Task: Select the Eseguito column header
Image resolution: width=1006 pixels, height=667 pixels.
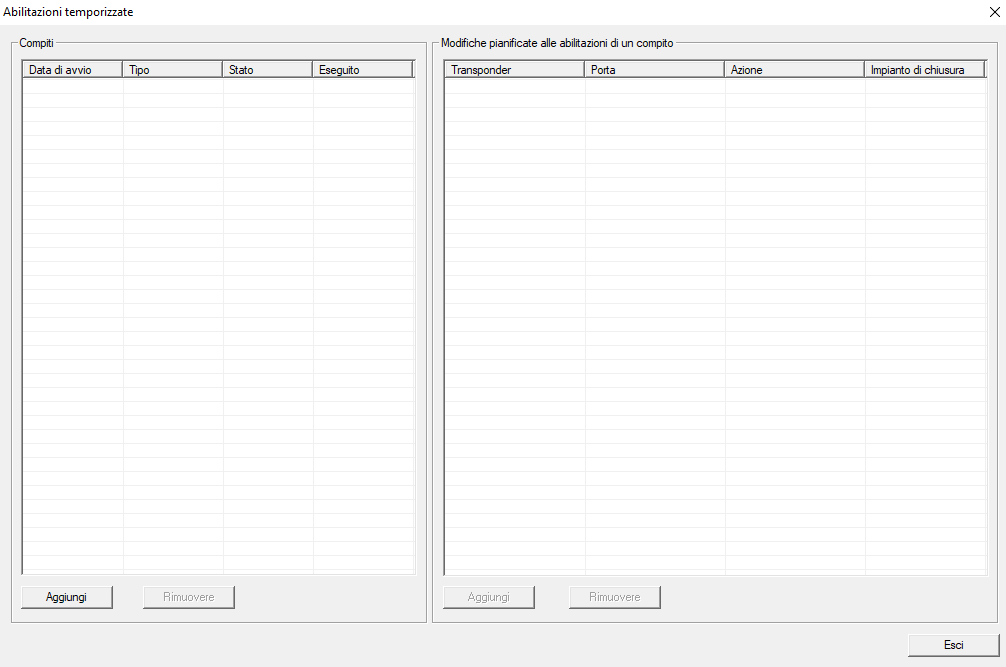Action: click(362, 70)
